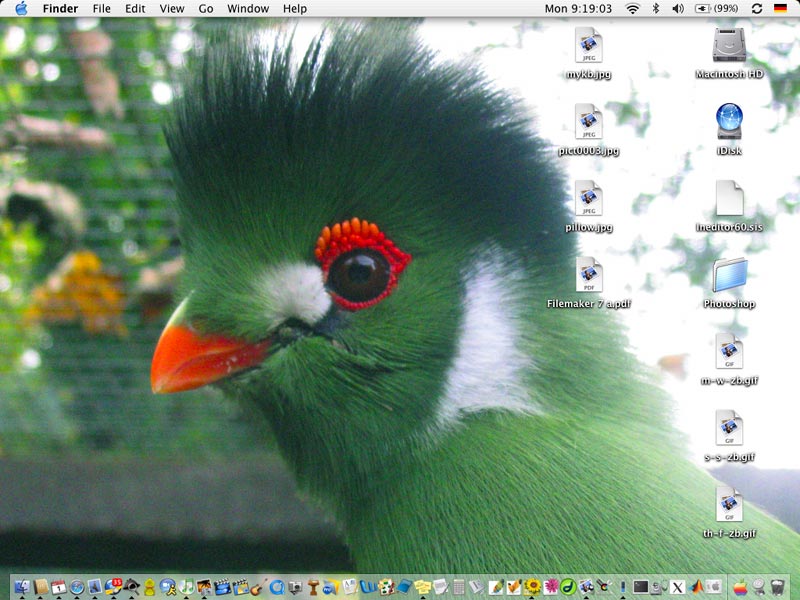Open the Macintosh HD drive icon
This screenshot has width=800, height=600.
tap(729, 46)
